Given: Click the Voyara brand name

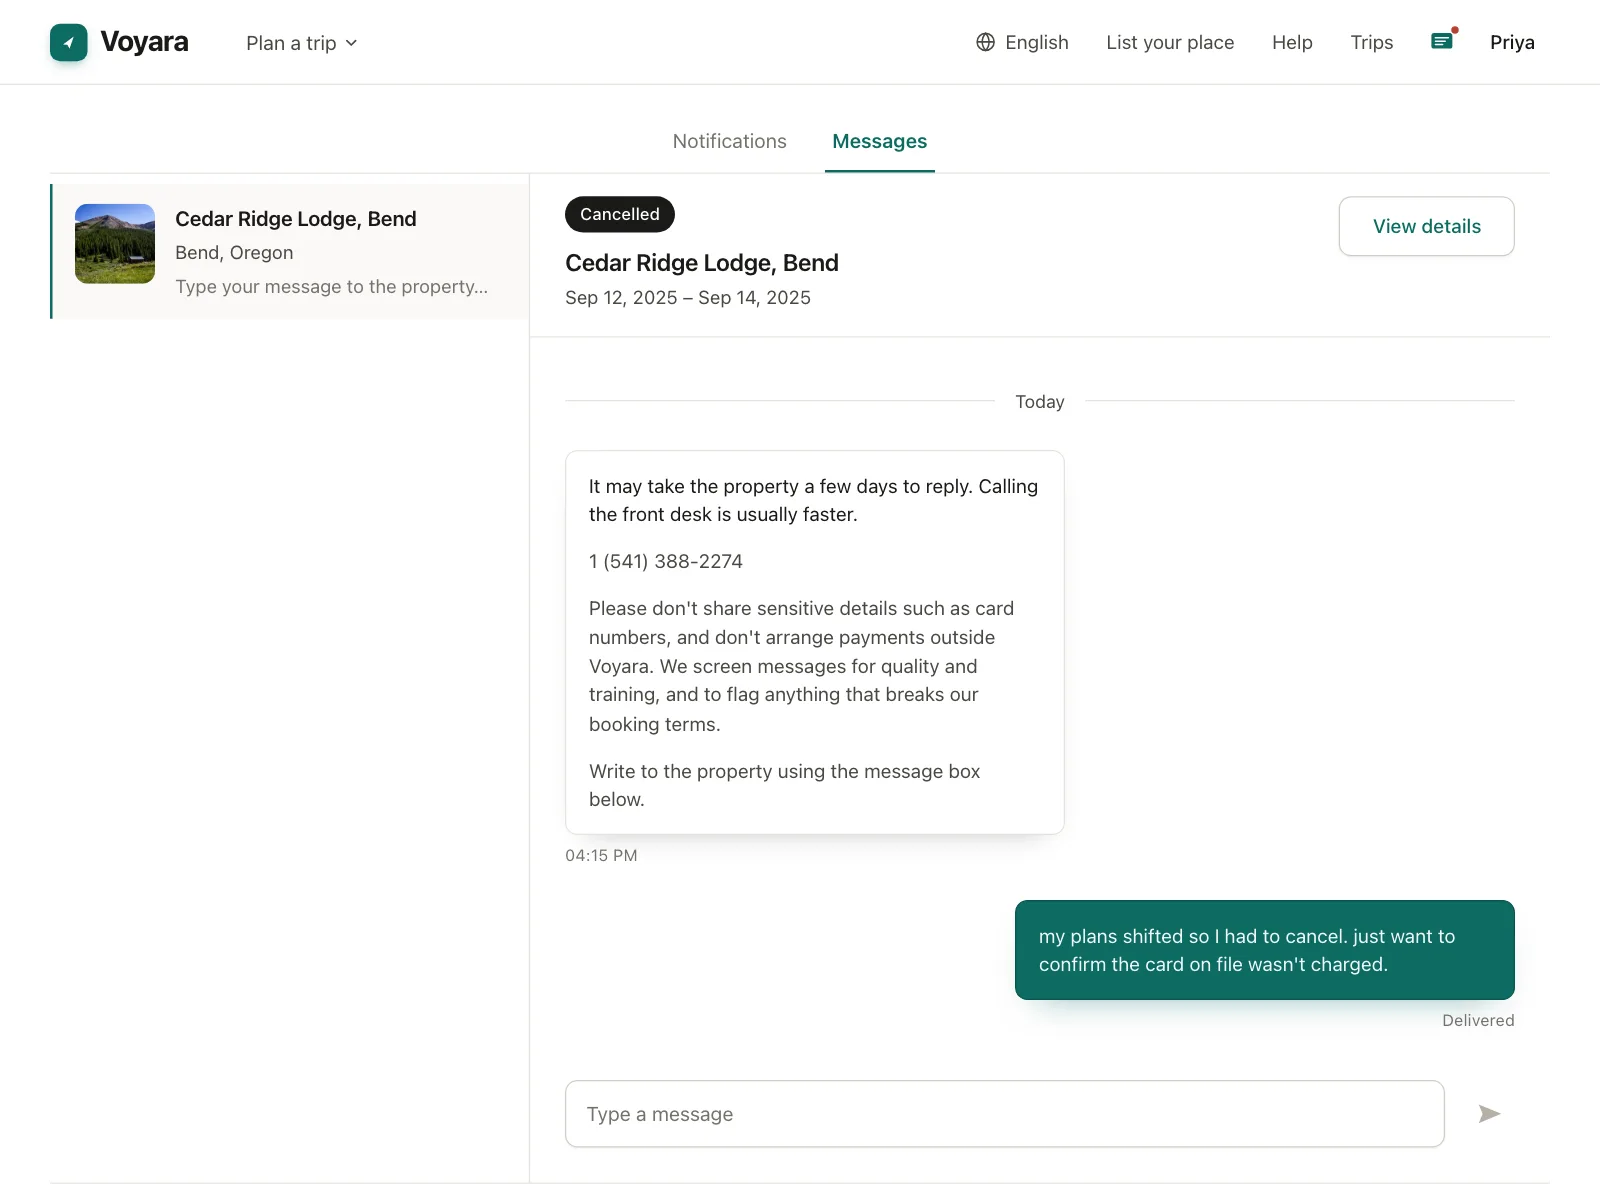Looking at the screenshot, I should click(145, 42).
